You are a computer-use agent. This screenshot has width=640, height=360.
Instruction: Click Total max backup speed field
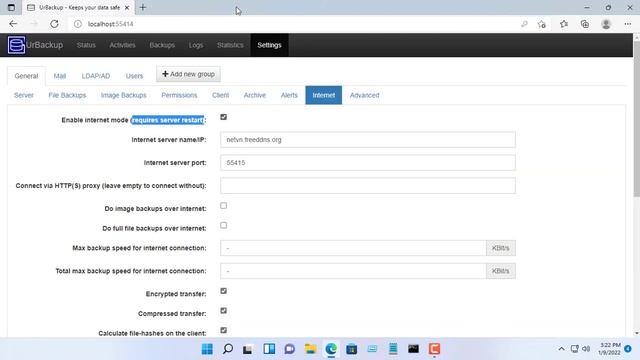(353, 271)
